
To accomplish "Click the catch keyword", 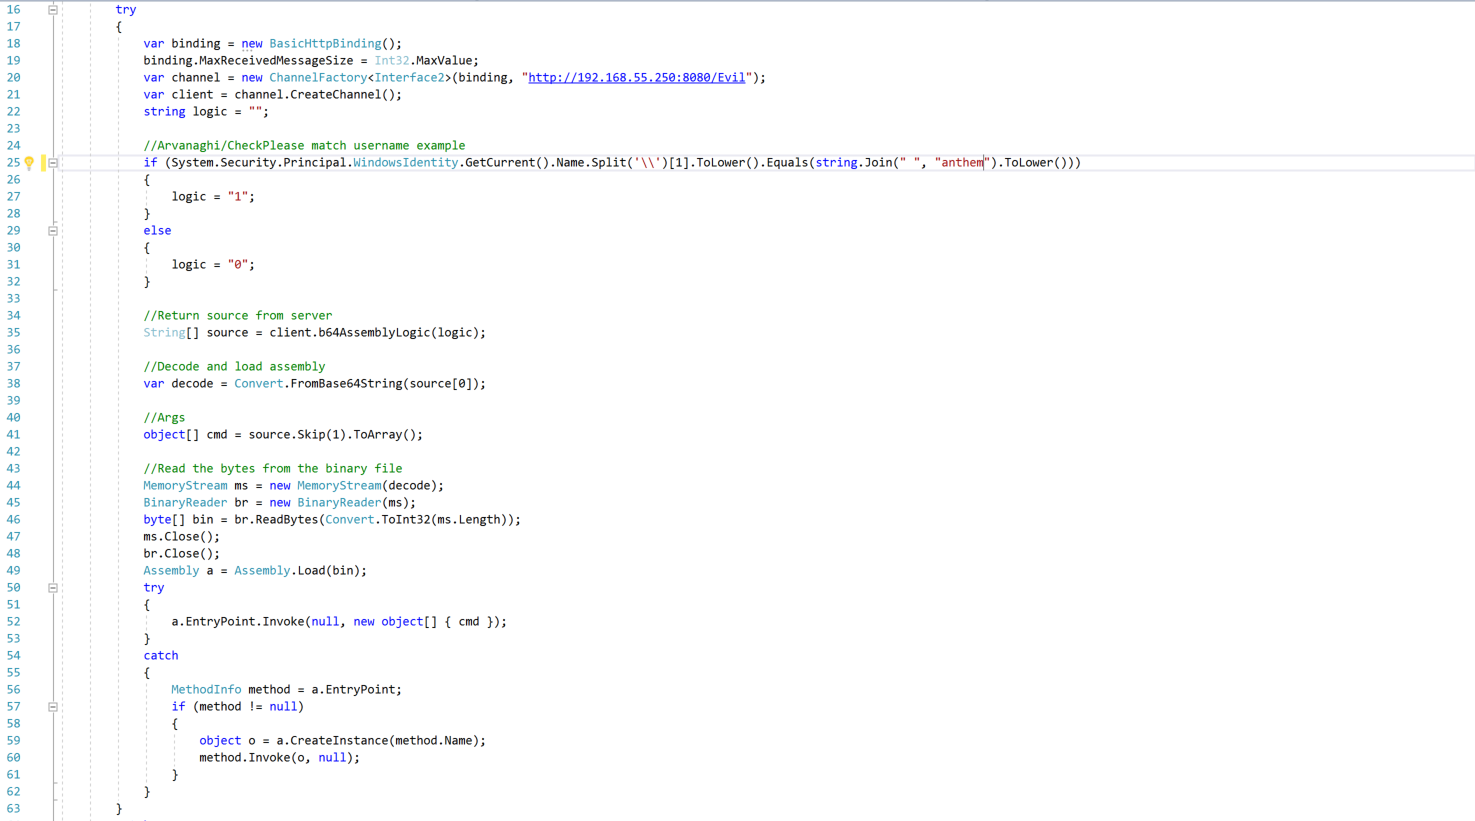I will pos(160,656).
